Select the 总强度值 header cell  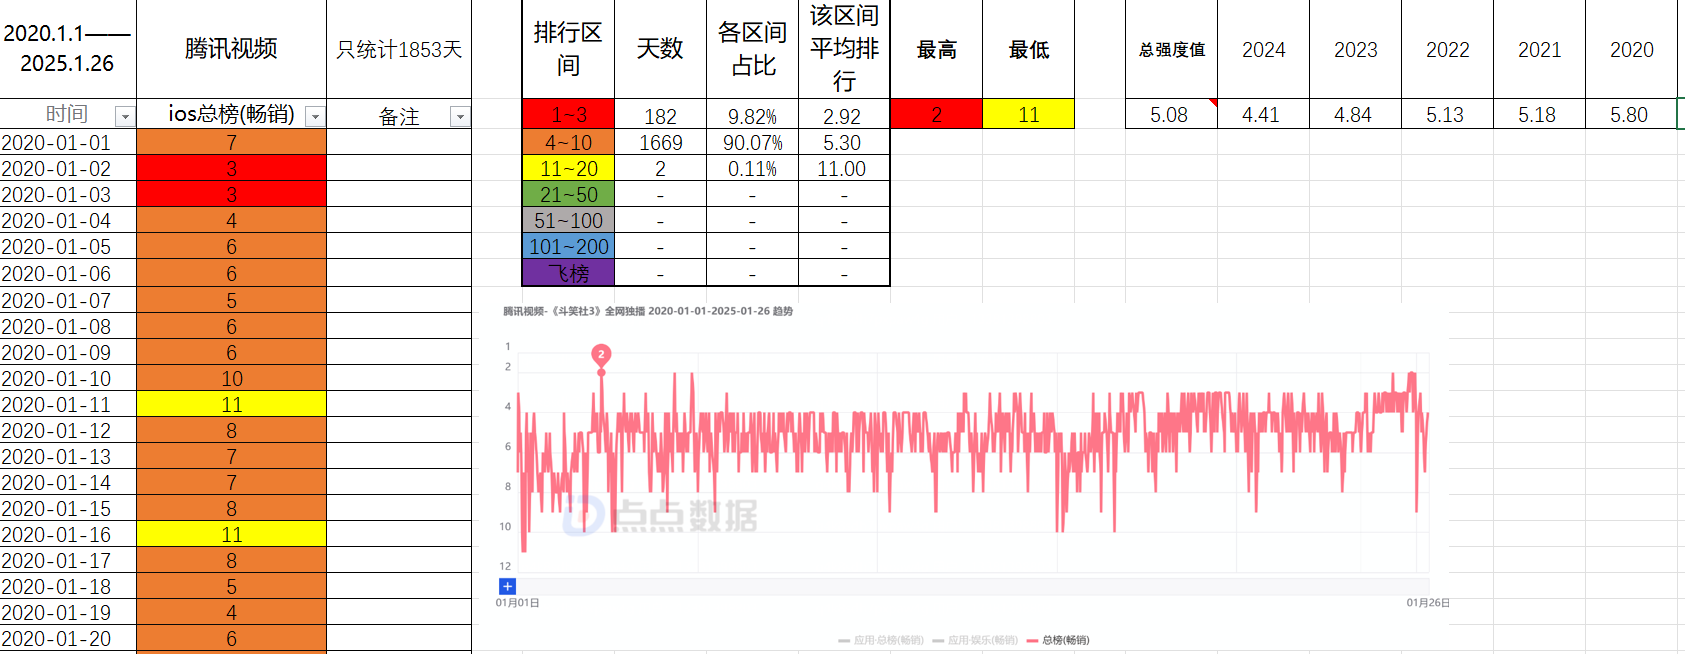click(1171, 49)
